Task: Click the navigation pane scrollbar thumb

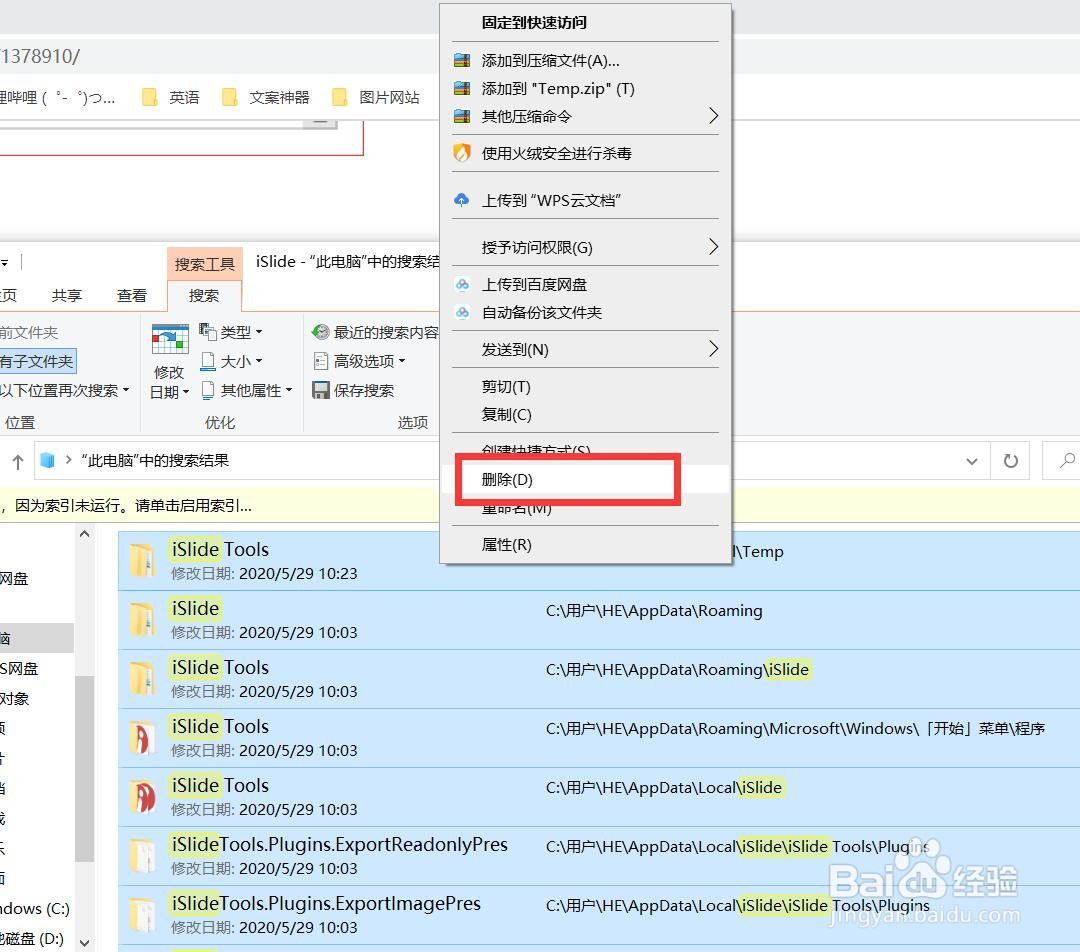Action: tap(85, 768)
